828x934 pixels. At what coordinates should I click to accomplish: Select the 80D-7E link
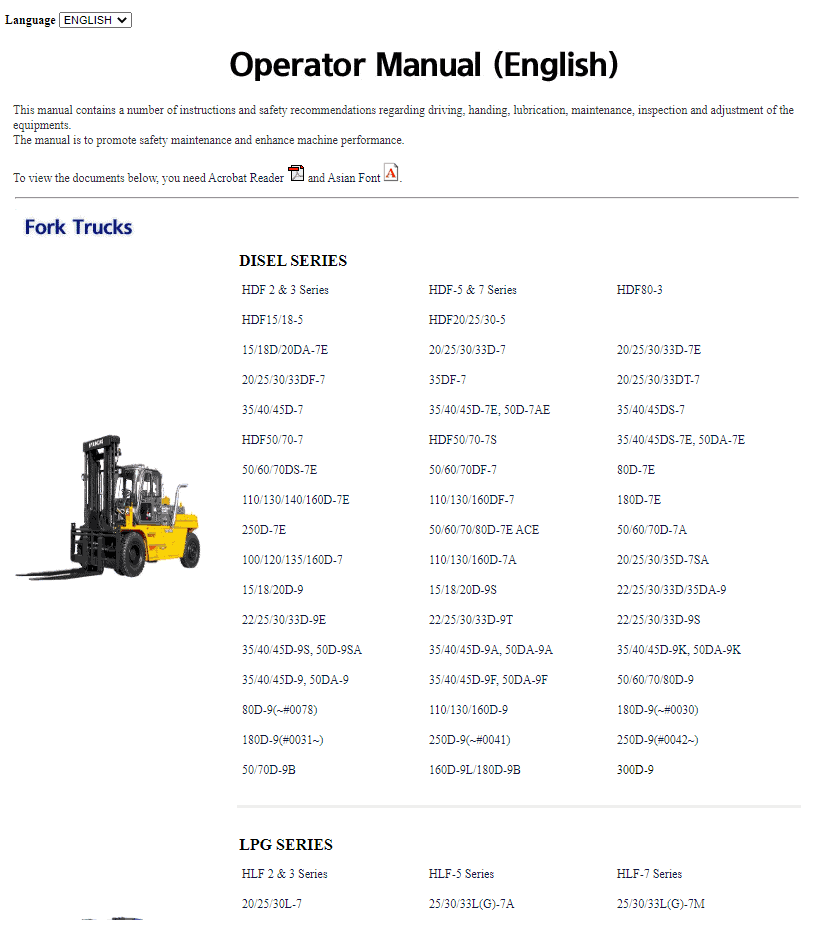(636, 470)
